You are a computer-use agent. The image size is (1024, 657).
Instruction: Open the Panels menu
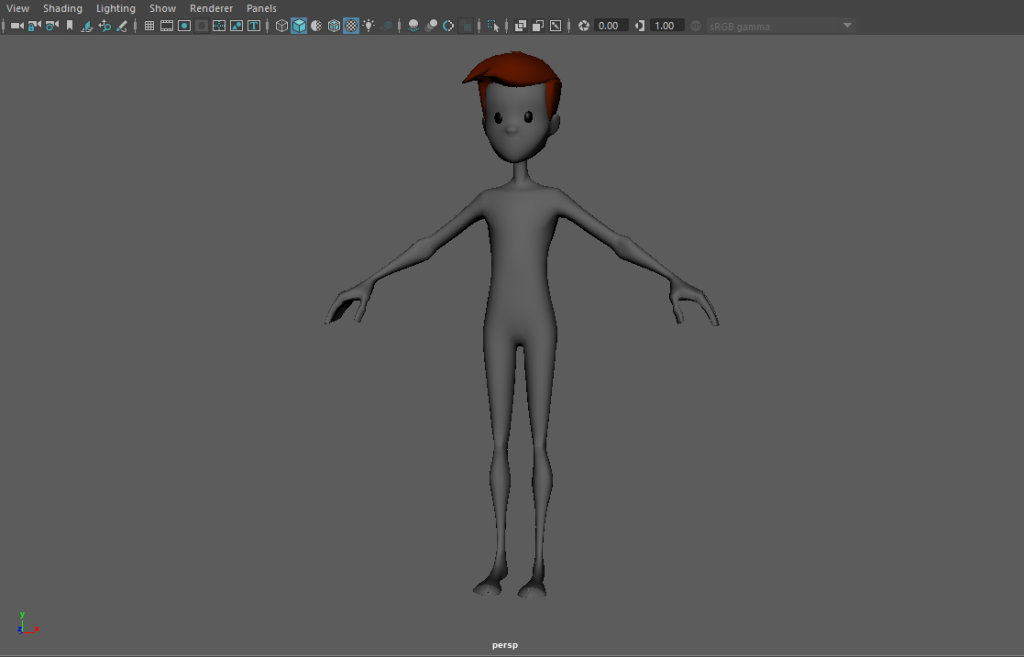pos(261,8)
